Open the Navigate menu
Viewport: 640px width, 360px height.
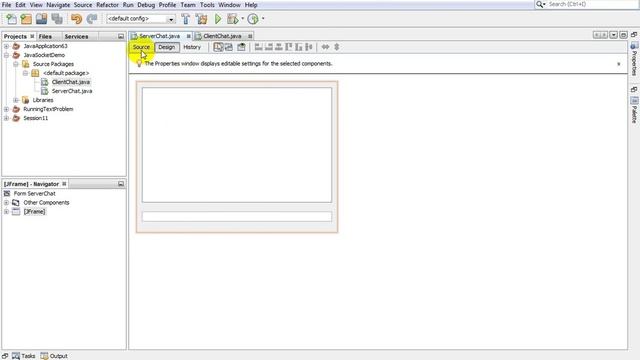click(58, 5)
